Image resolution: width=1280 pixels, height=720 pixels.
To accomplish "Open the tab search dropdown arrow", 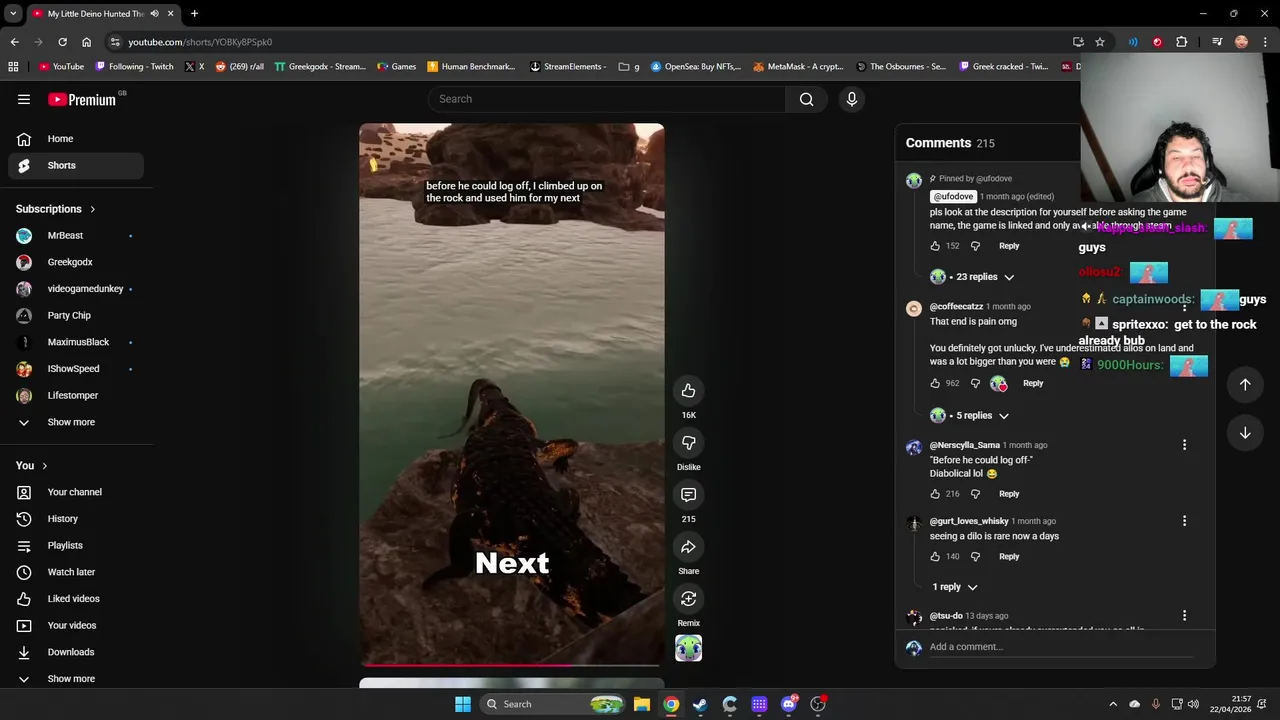I will pos(13,13).
